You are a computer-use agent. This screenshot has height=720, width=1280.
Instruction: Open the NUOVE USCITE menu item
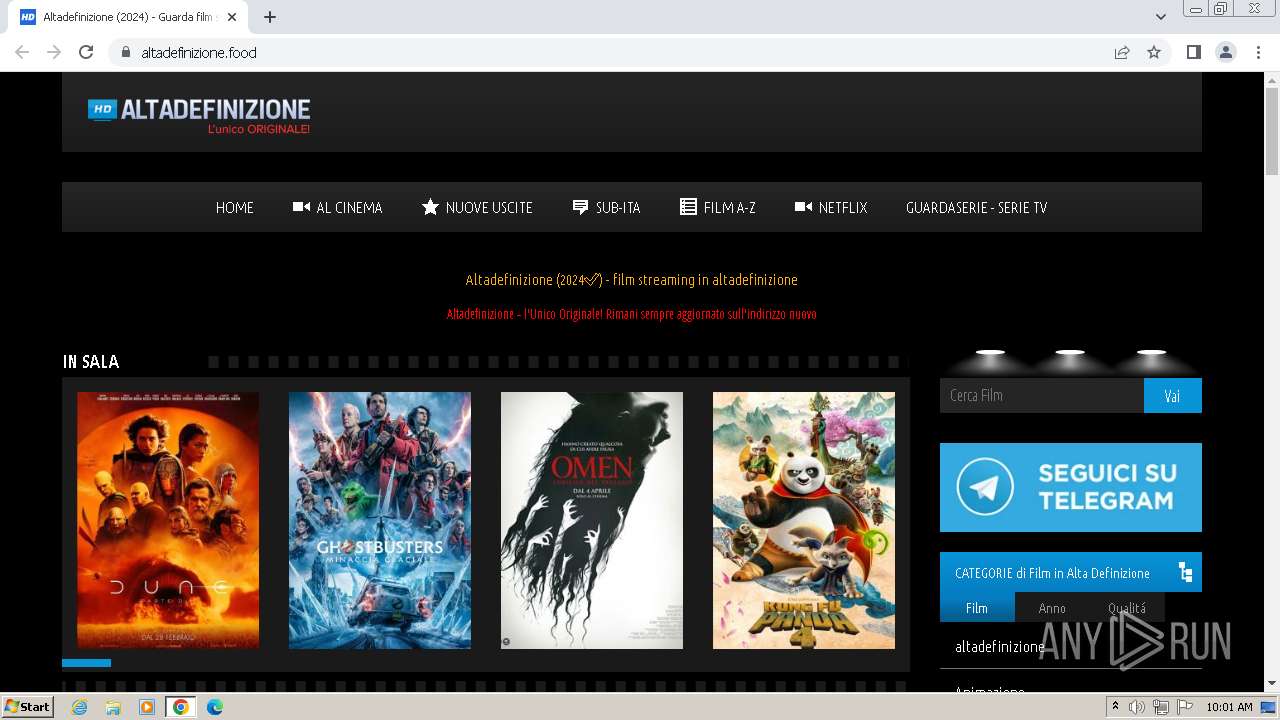pyautogui.click(x=477, y=207)
